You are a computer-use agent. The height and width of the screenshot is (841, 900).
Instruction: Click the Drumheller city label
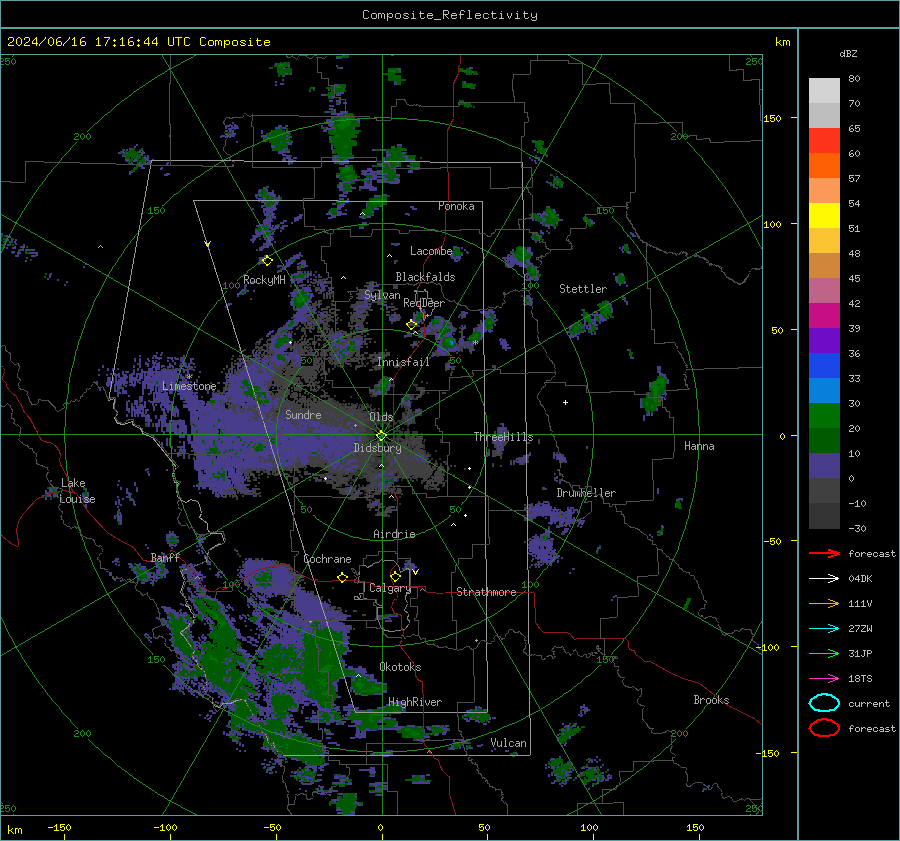click(x=586, y=493)
